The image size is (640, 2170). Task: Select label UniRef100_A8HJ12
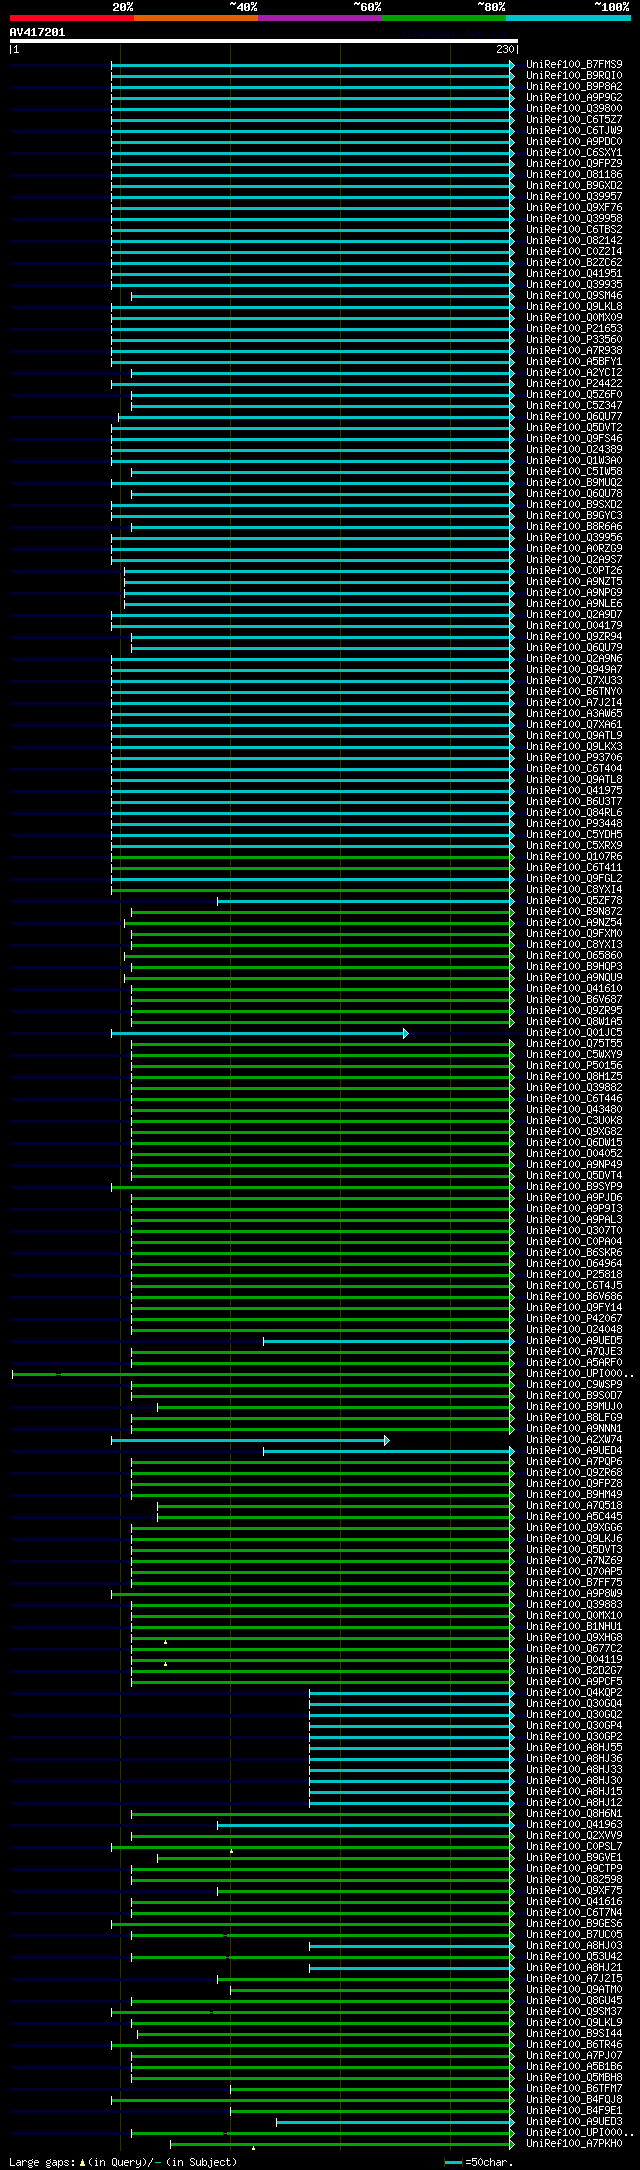point(574,1803)
